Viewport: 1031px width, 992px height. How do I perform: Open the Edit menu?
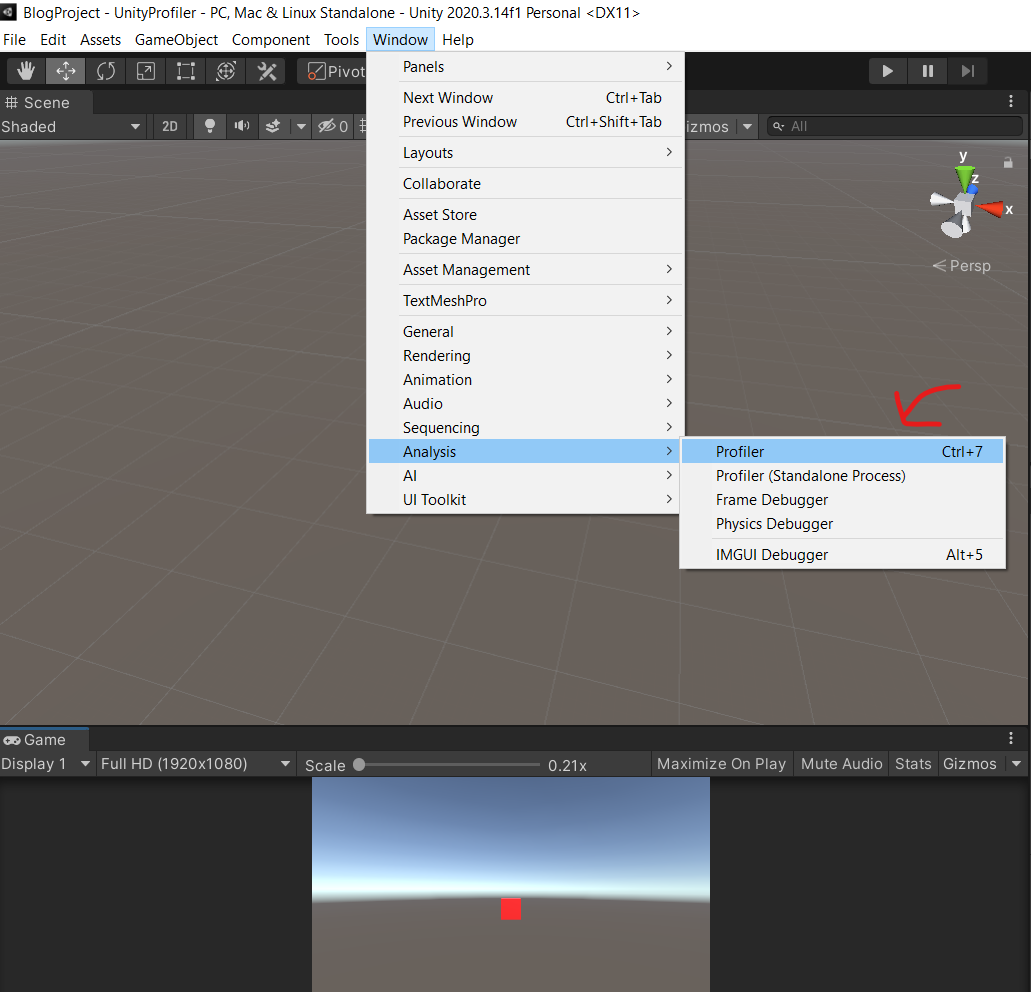click(x=53, y=39)
